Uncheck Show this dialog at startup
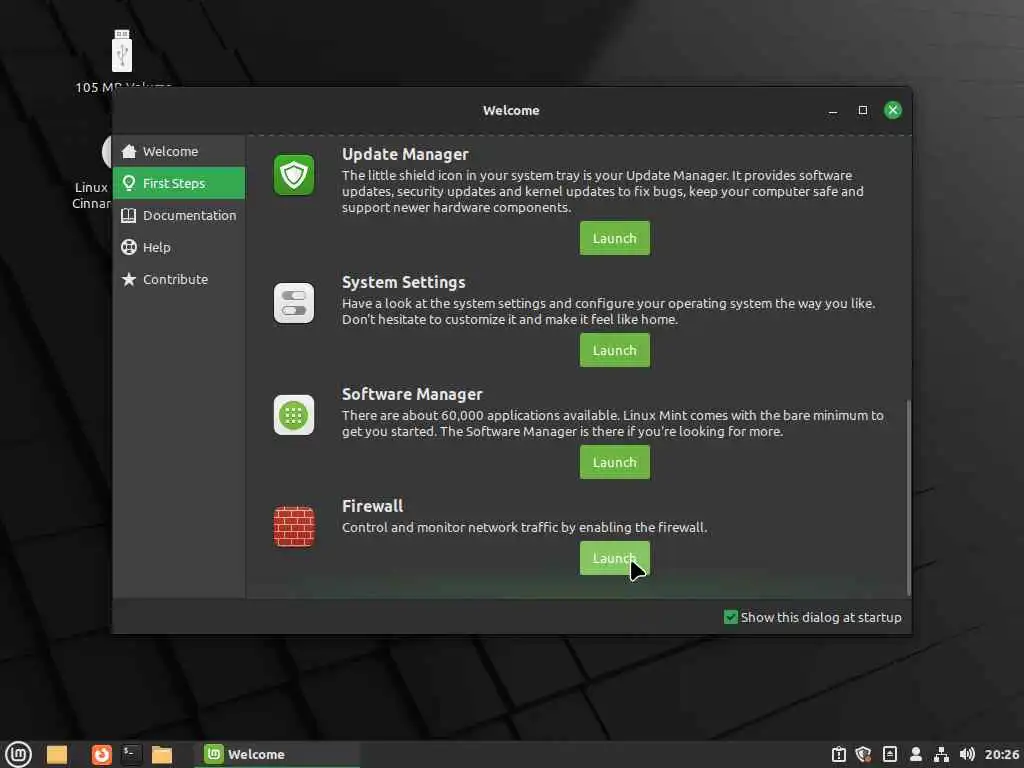Screen dimensions: 1024x768 click(x=731, y=617)
